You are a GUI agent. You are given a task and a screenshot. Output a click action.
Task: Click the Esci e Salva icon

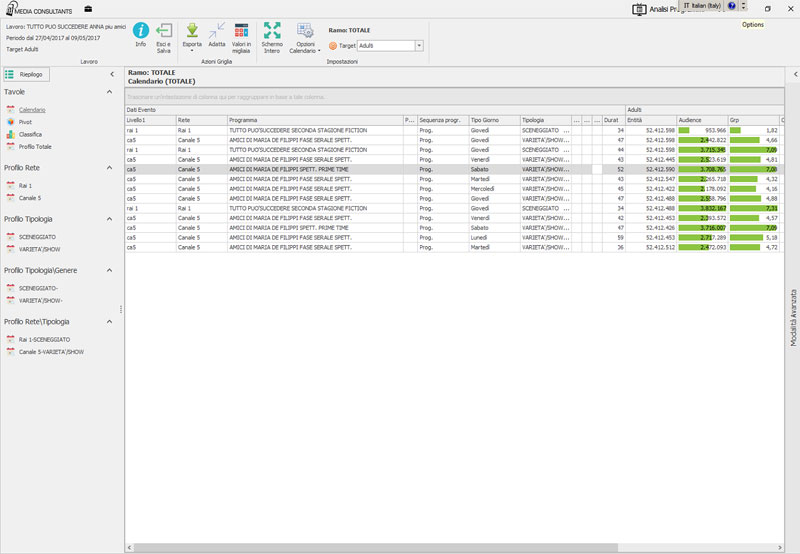tap(164, 32)
